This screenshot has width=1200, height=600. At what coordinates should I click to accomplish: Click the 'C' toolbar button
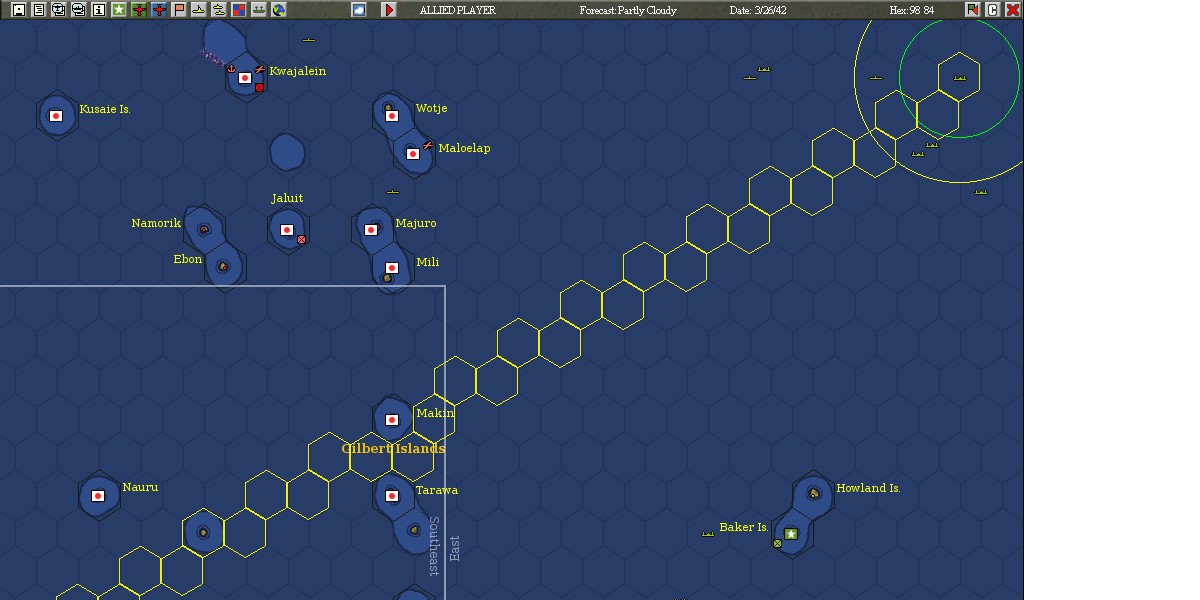tap(992, 9)
